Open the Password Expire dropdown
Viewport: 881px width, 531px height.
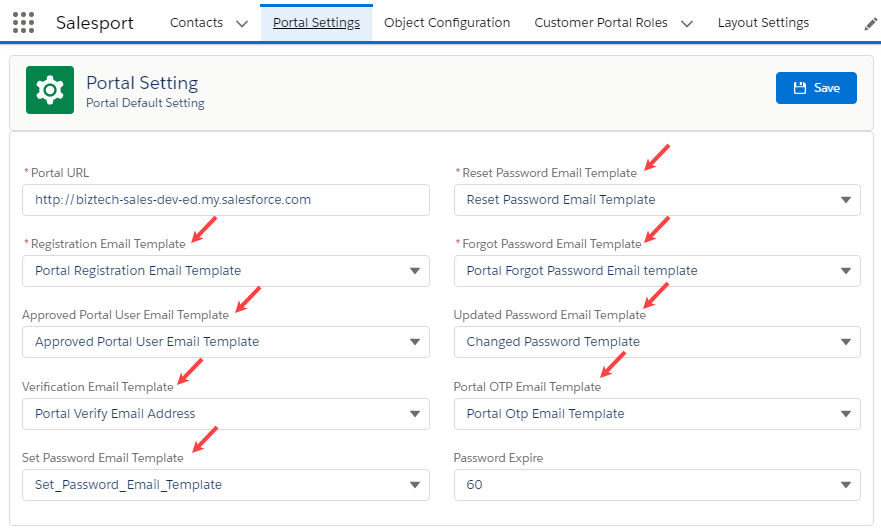coord(657,485)
